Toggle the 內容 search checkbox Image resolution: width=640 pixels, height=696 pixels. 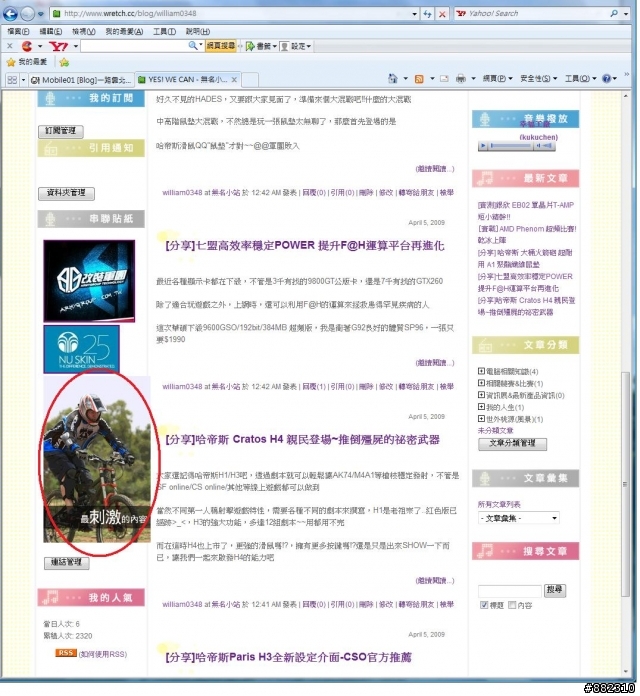[x=513, y=606]
